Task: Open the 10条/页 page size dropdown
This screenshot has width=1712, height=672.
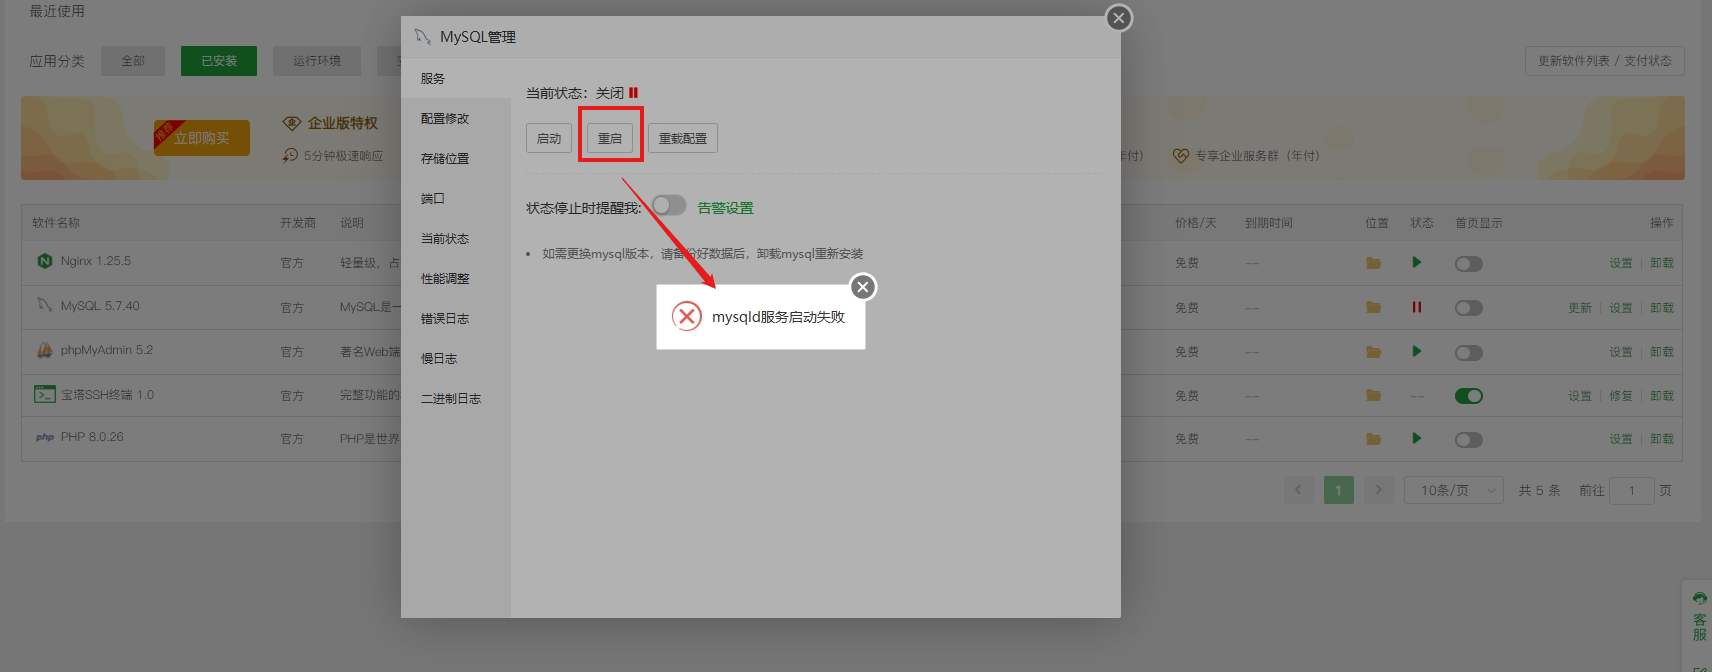Action: pos(1454,490)
